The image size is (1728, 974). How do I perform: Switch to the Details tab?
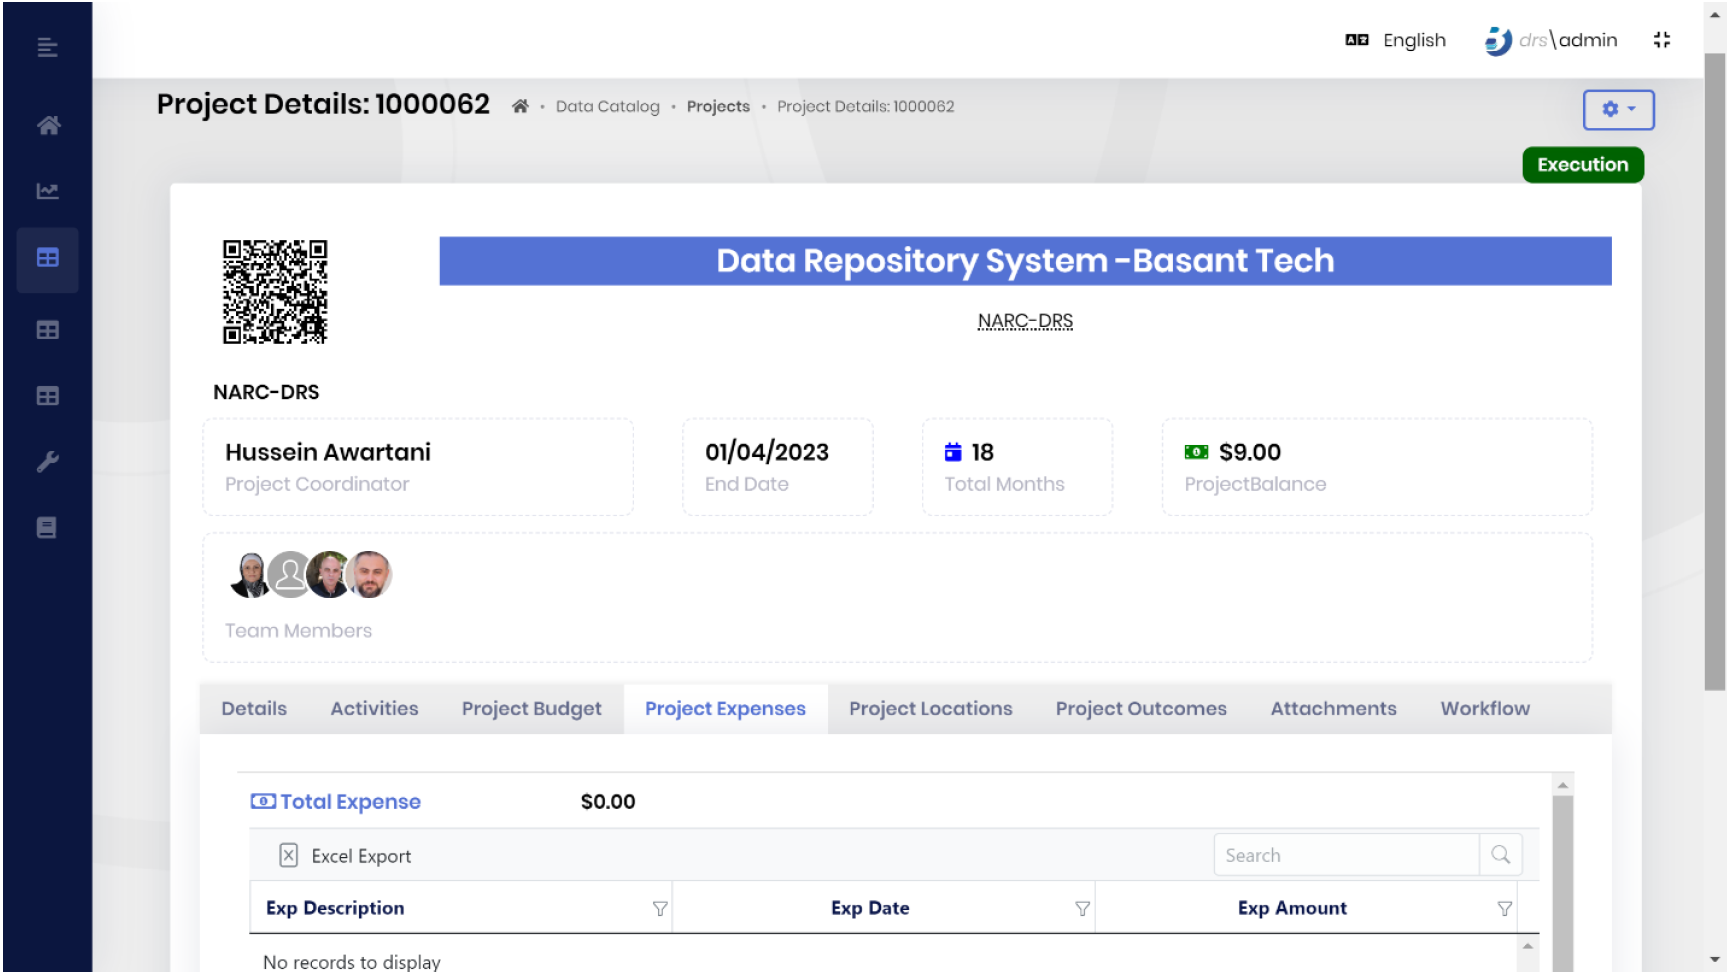(x=254, y=708)
